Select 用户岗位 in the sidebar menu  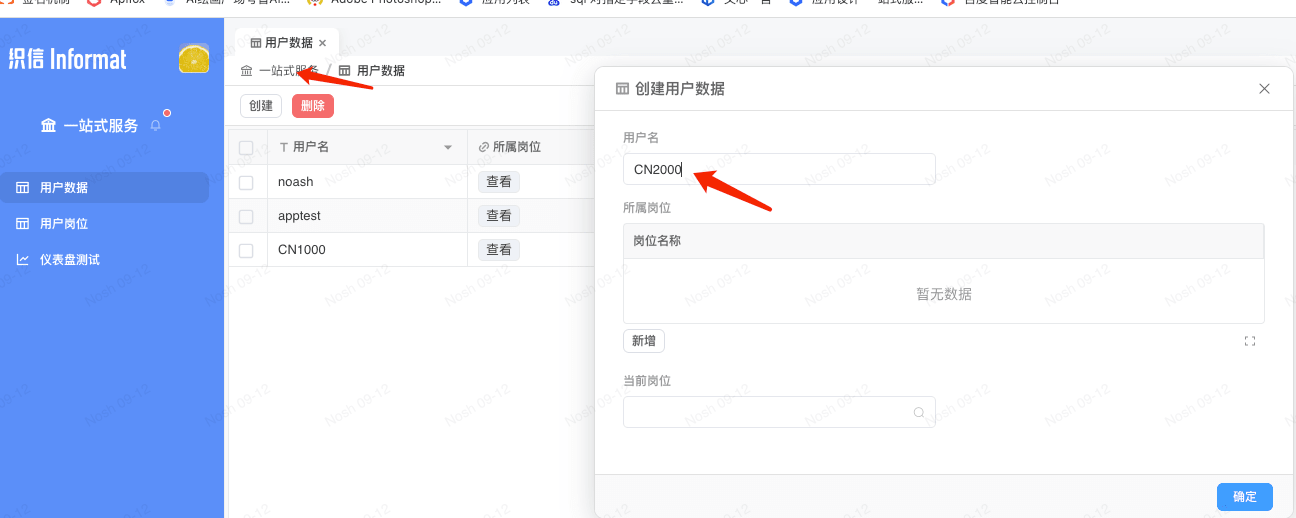(x=105, y=224)
